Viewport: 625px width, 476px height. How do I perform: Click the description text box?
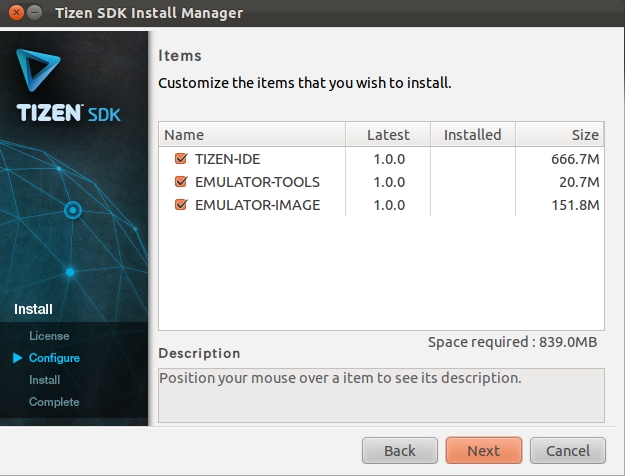[381, 395]
